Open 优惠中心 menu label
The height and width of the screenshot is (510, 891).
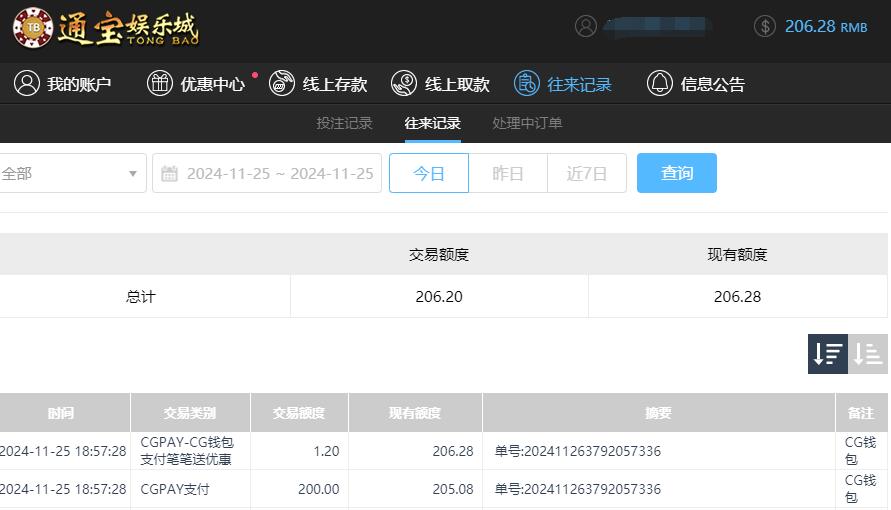pos(212,84)
